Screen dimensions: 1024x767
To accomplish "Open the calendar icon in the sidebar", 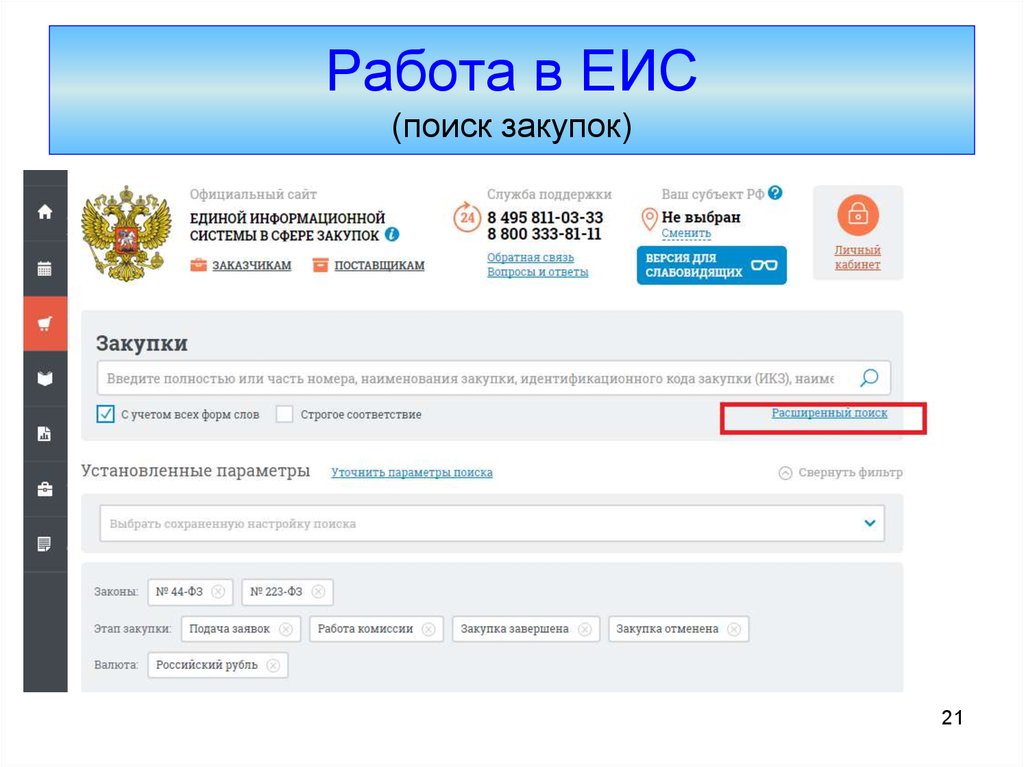I will point(45,269).
